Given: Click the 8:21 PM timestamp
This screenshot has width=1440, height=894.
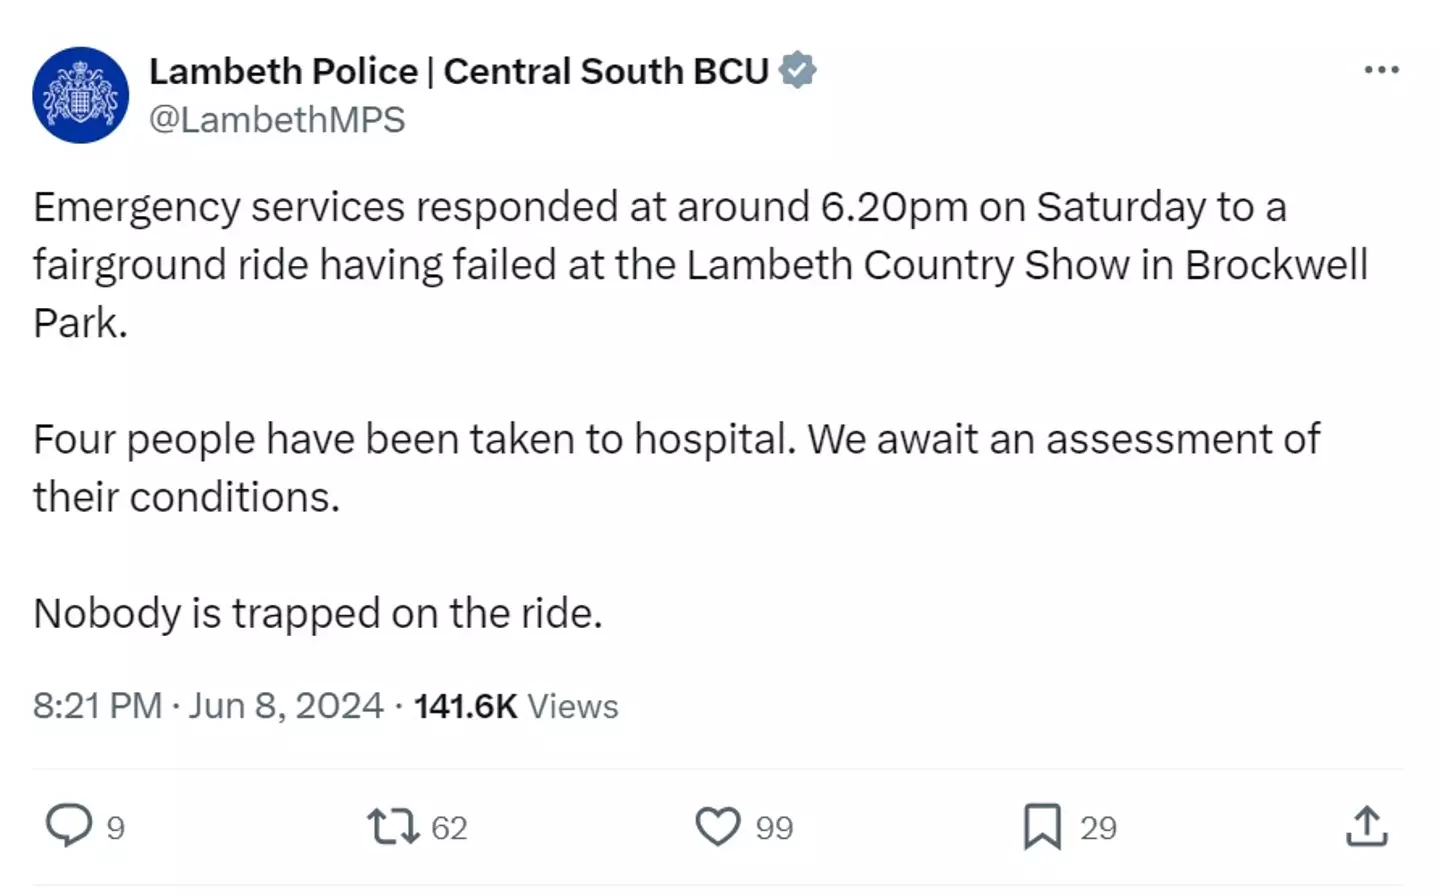Looking at the screenshot, I should (x=97, y=706).
